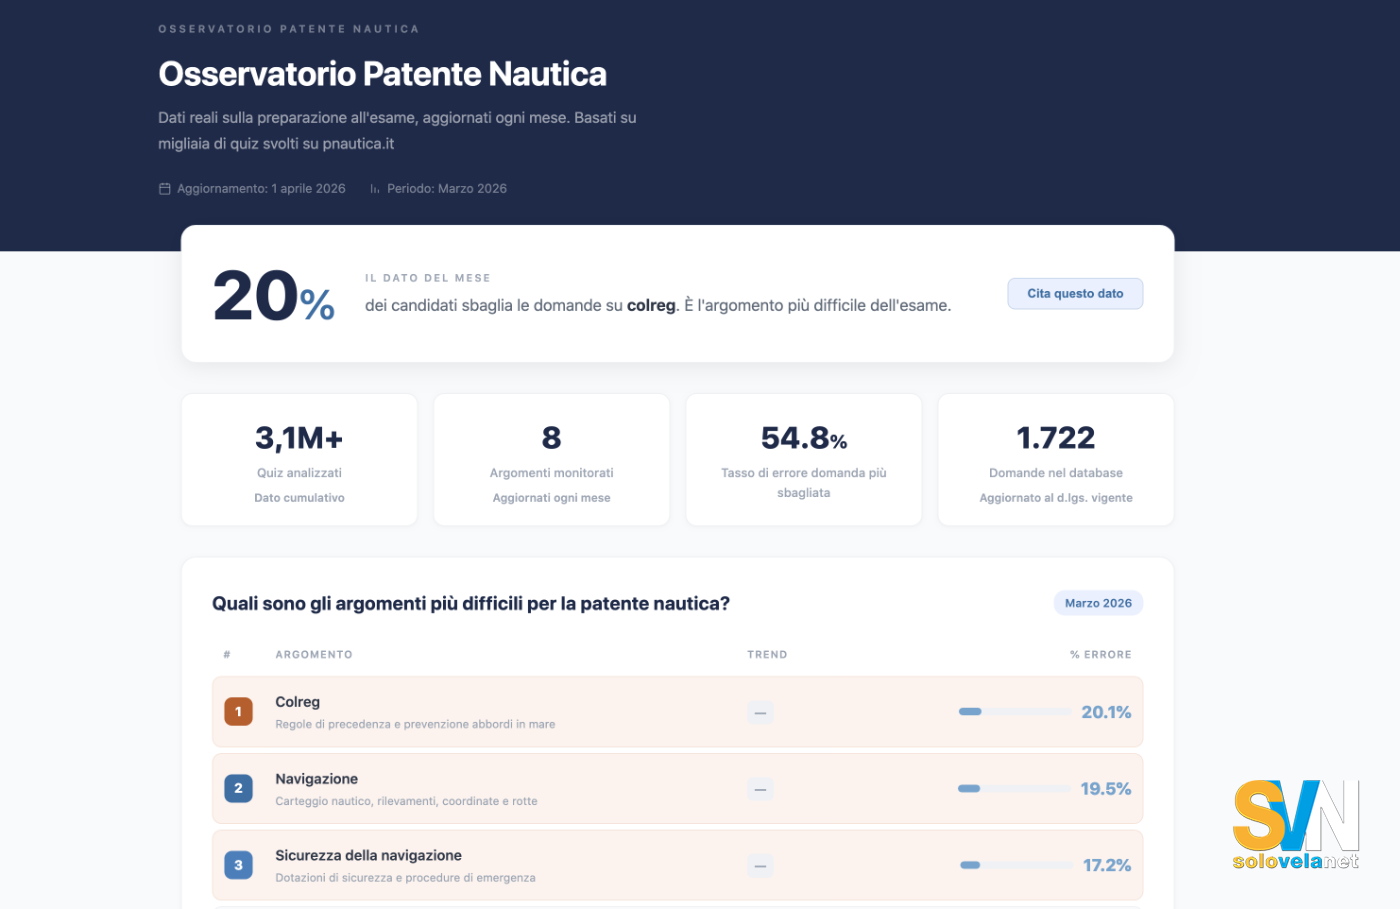
Task: Click the calendar icon beside Aggiornamento
Action: pos(165,189)
